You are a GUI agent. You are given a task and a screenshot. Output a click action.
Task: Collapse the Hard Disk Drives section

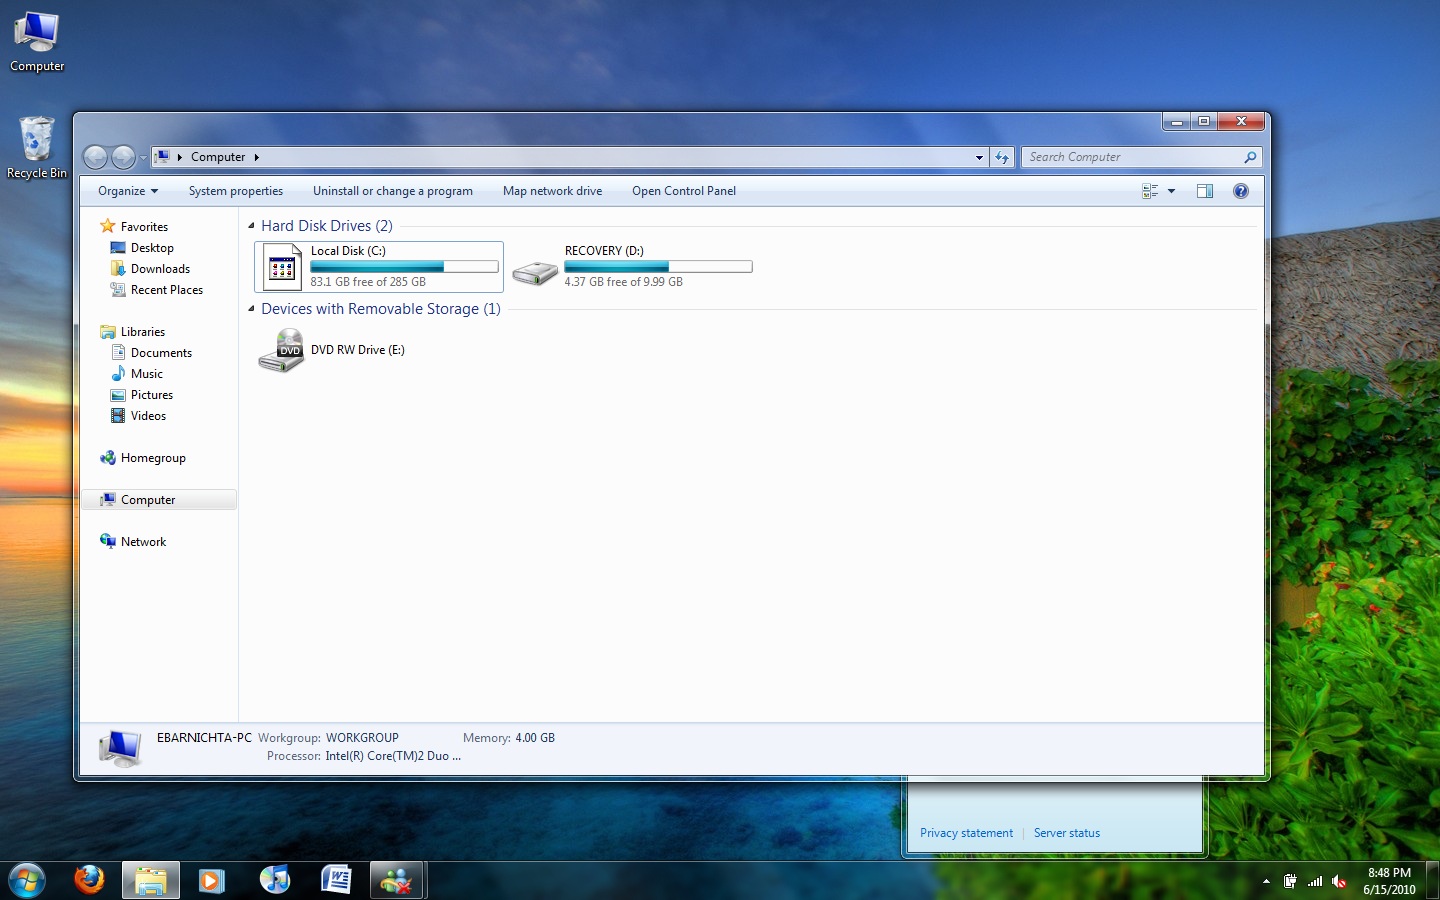click(251, 225)
